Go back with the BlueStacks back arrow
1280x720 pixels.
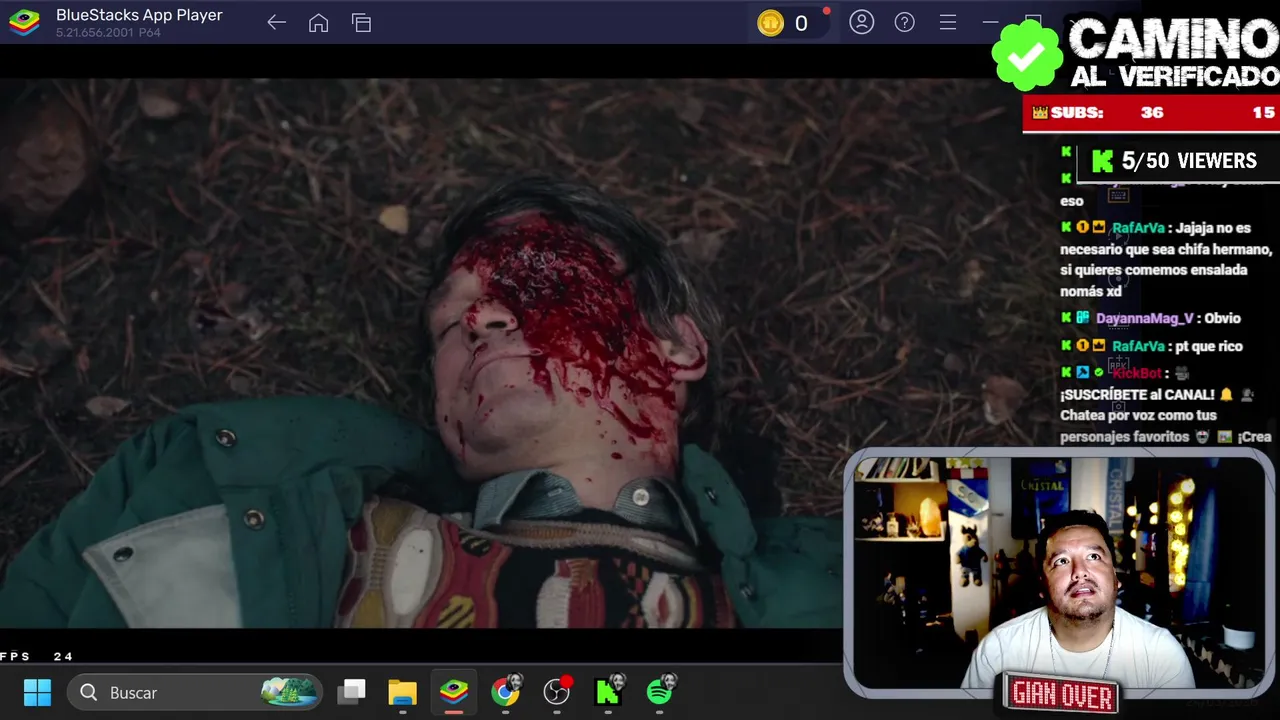(277, 23)
